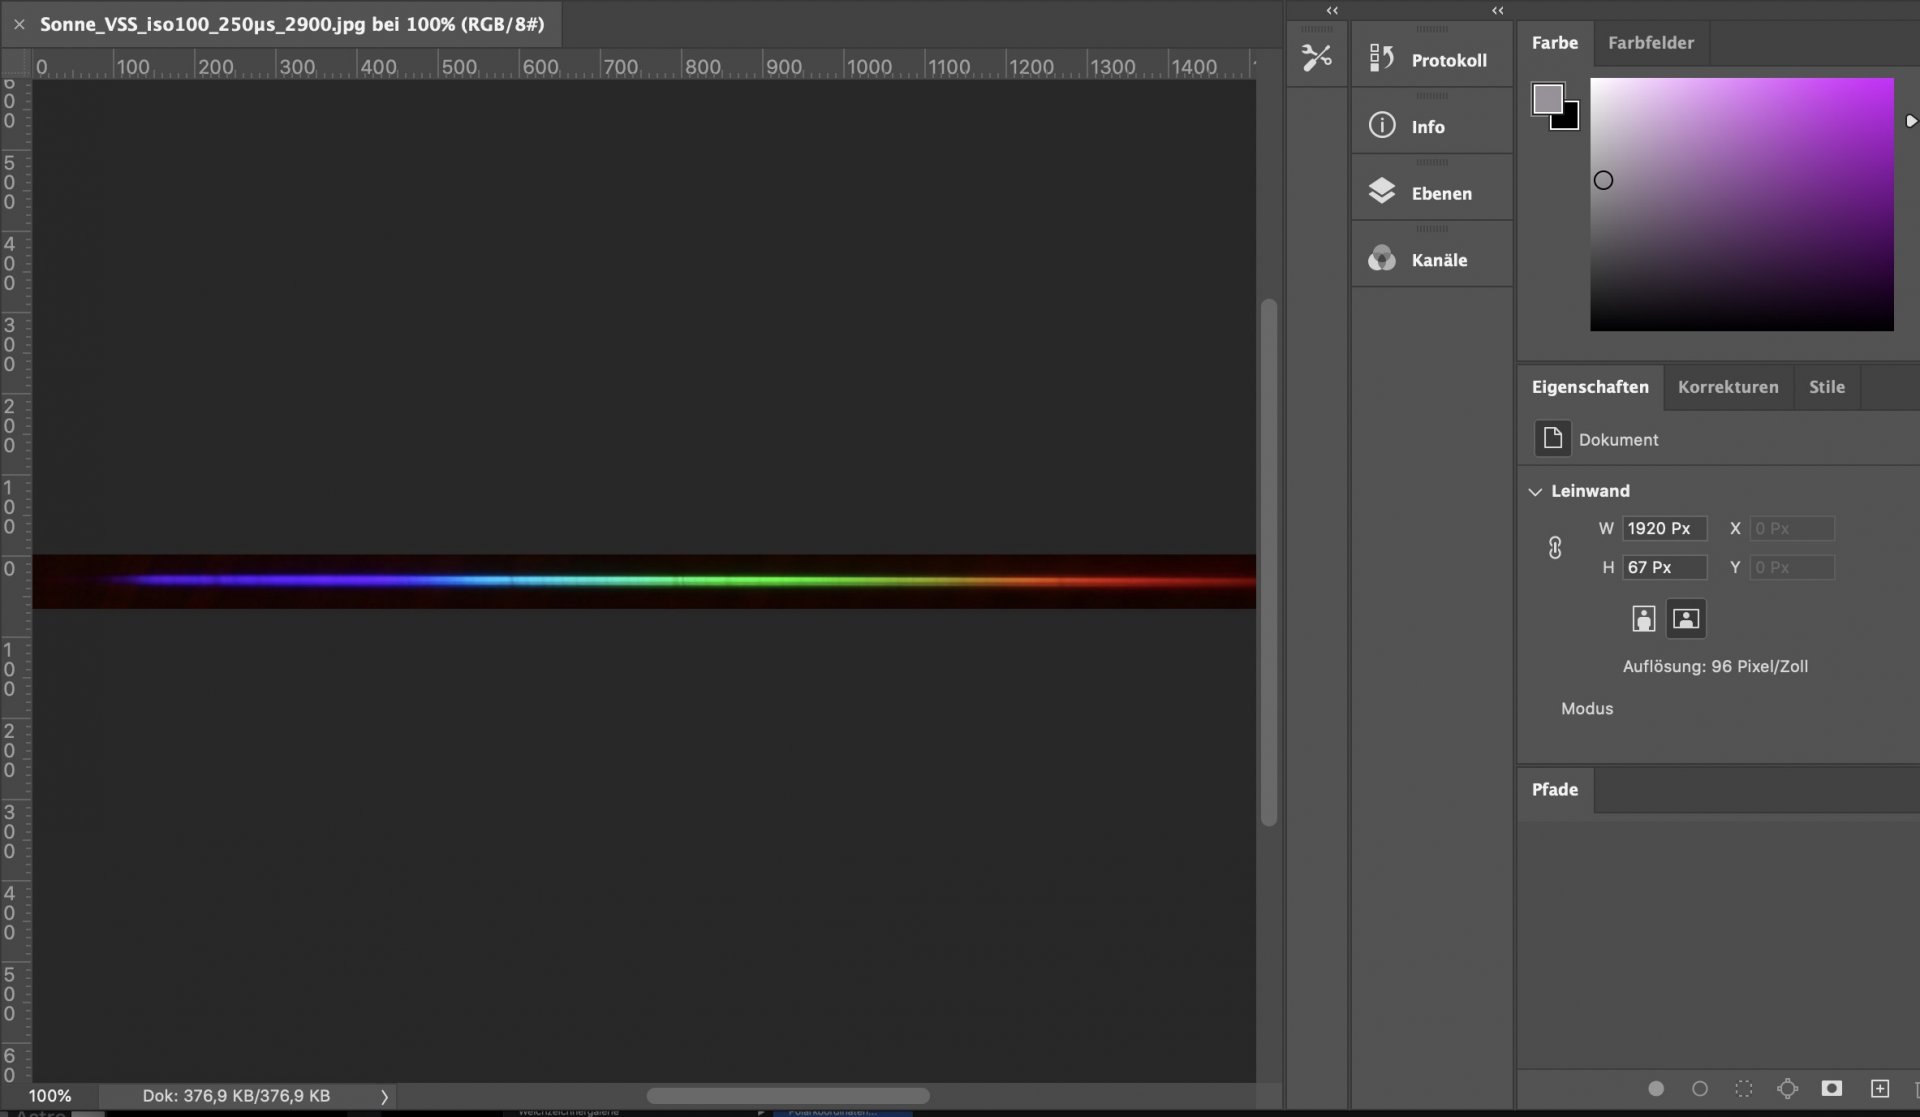This screenshot has width=1920, height=1117.
Task: Stroke path with brush circle icon
Action: click(1699, 1088)
